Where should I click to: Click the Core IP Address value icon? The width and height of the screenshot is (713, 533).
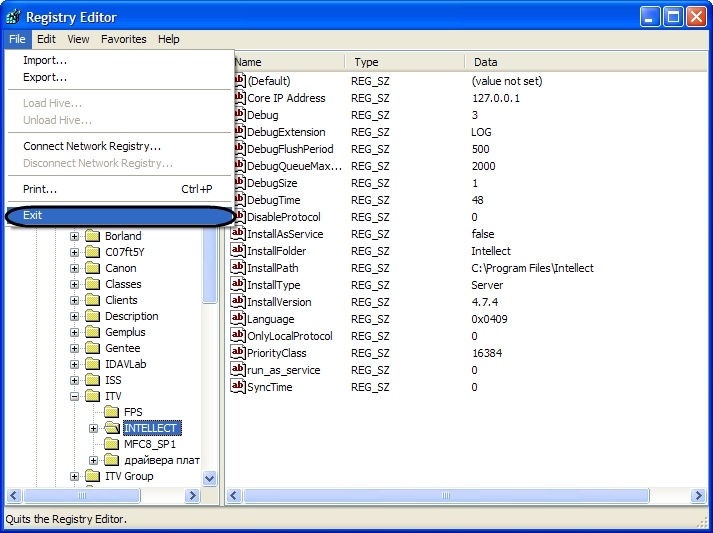239,98
